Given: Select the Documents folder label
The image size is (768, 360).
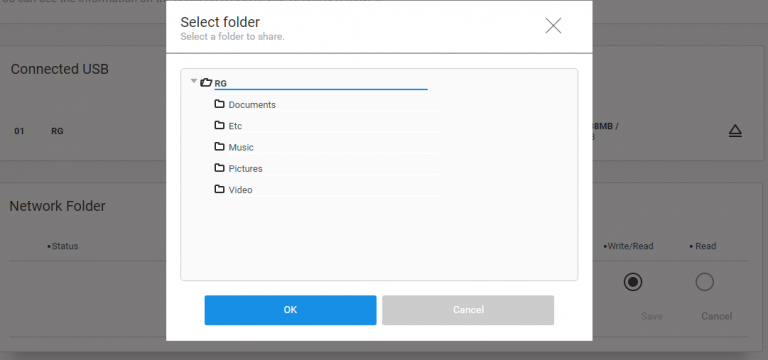Looking at the screenshot, I should point(252,105).
